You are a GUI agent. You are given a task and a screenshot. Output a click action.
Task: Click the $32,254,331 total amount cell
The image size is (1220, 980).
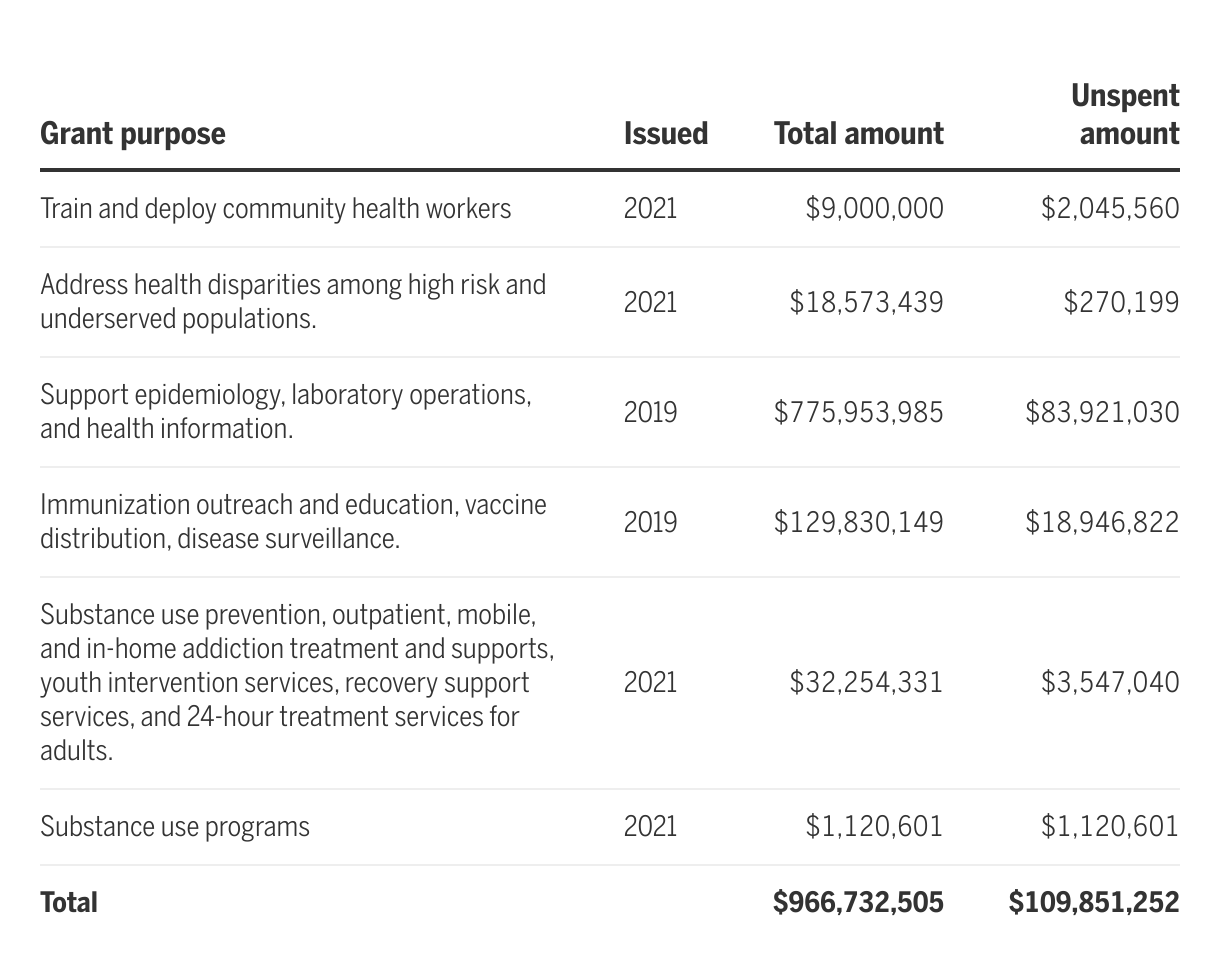tap(866, 682)
